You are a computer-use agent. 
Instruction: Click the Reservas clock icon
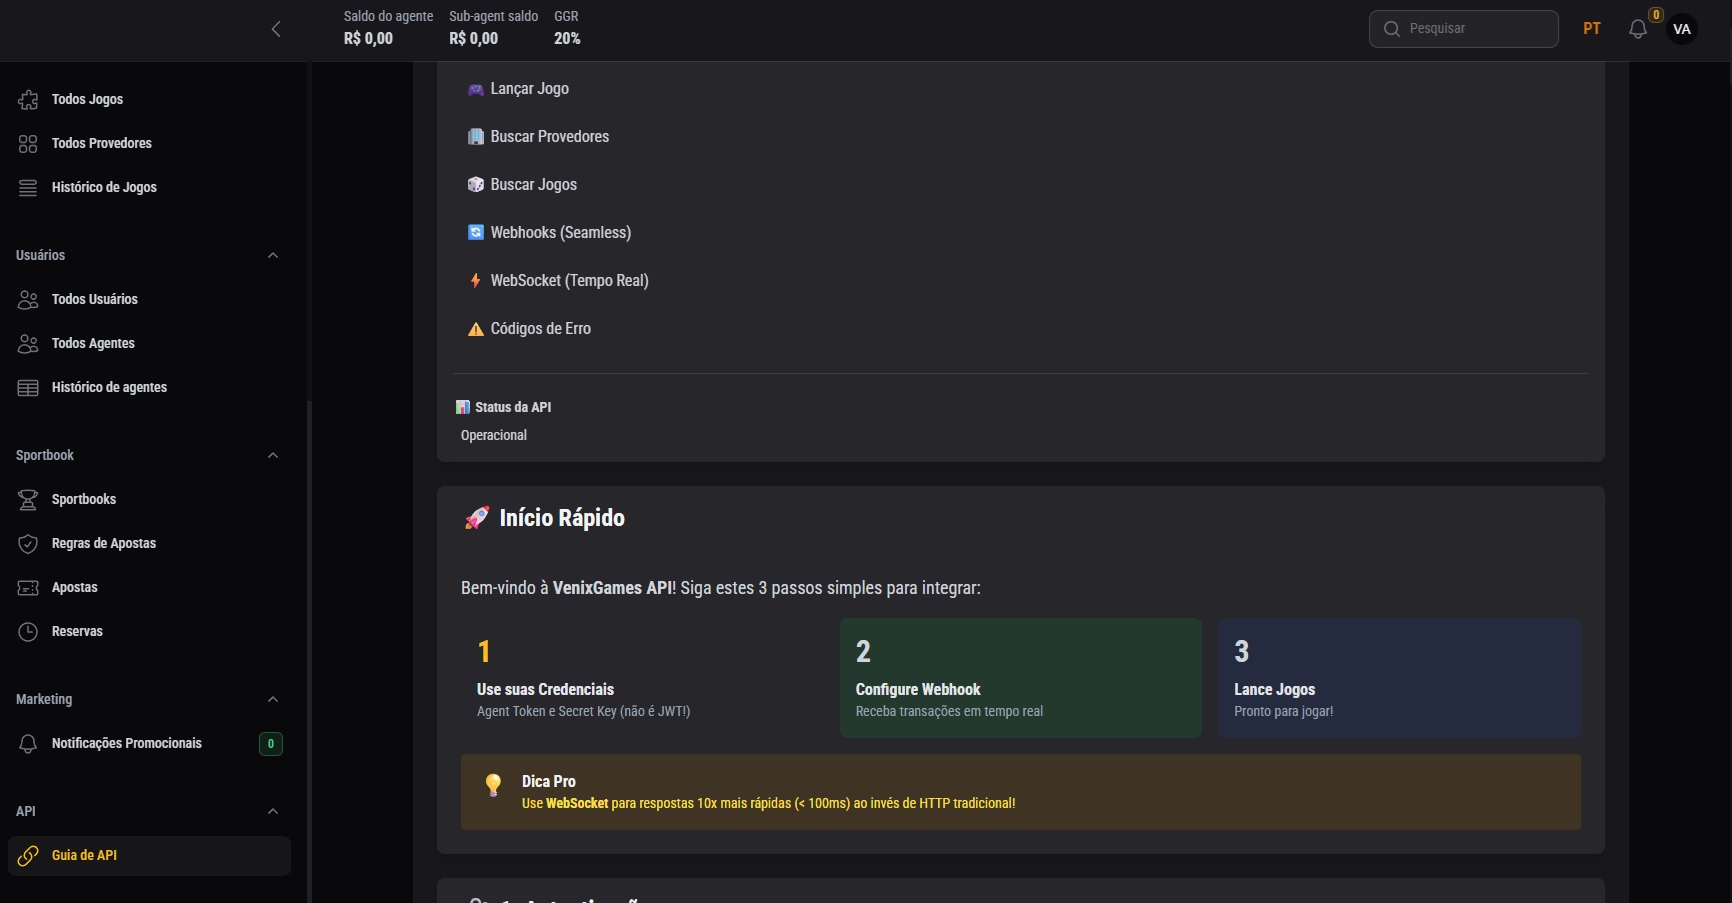pyautogui.click(x=28, y=632)
